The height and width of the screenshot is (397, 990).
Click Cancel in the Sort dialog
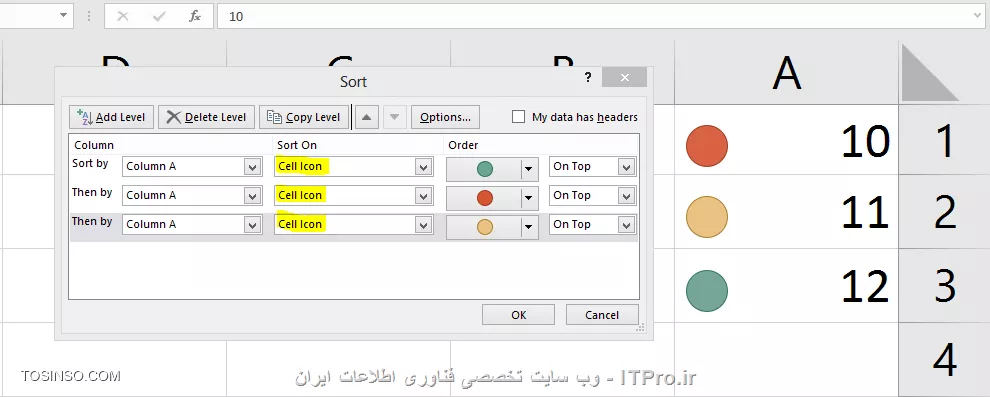pyautogui.click(x=602, y=315)
